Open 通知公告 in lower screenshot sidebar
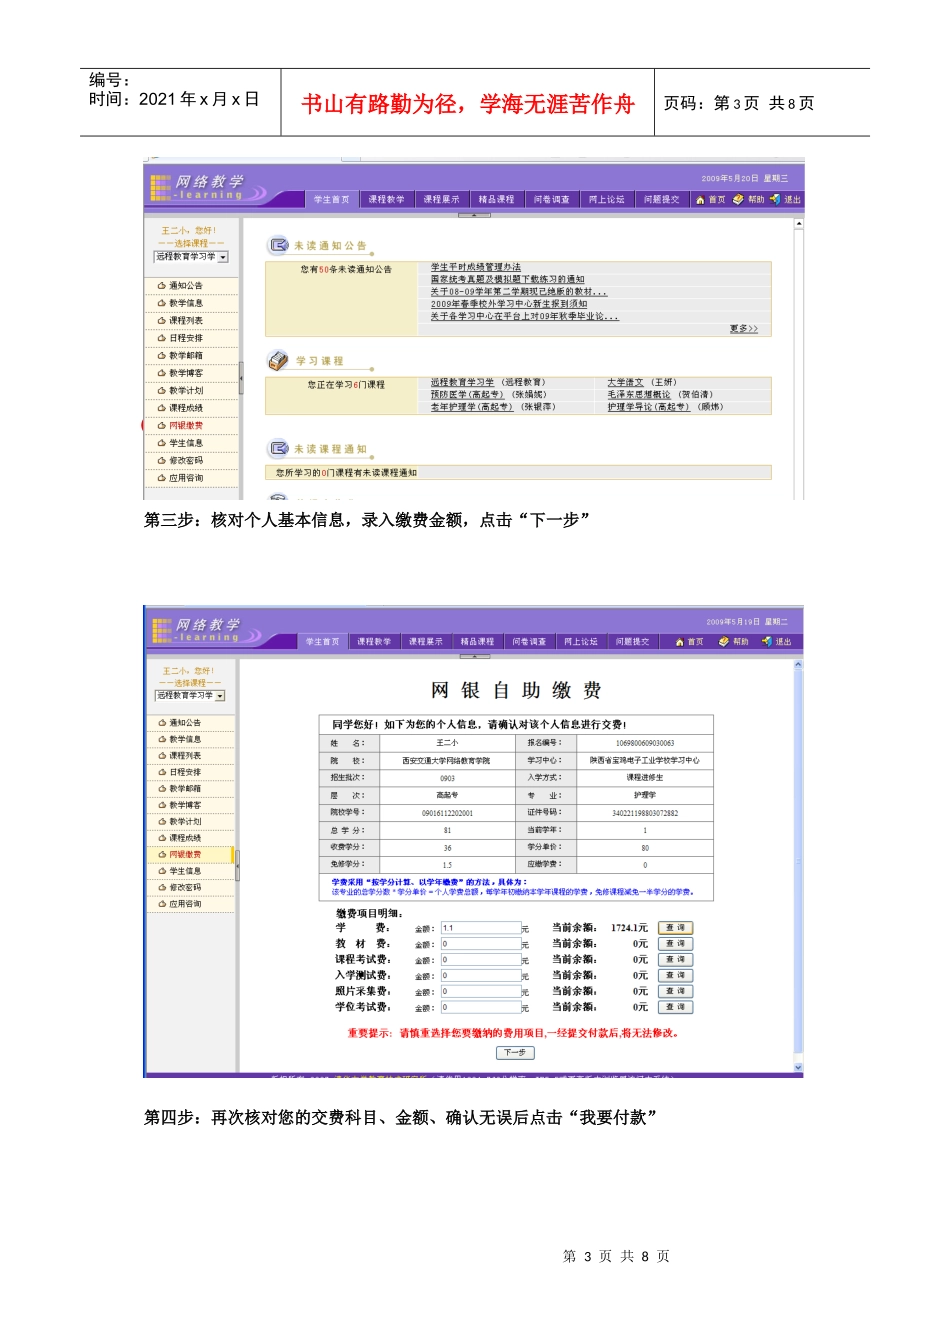The width and height of the screenshot is (950, 1344). pos(185,723)
